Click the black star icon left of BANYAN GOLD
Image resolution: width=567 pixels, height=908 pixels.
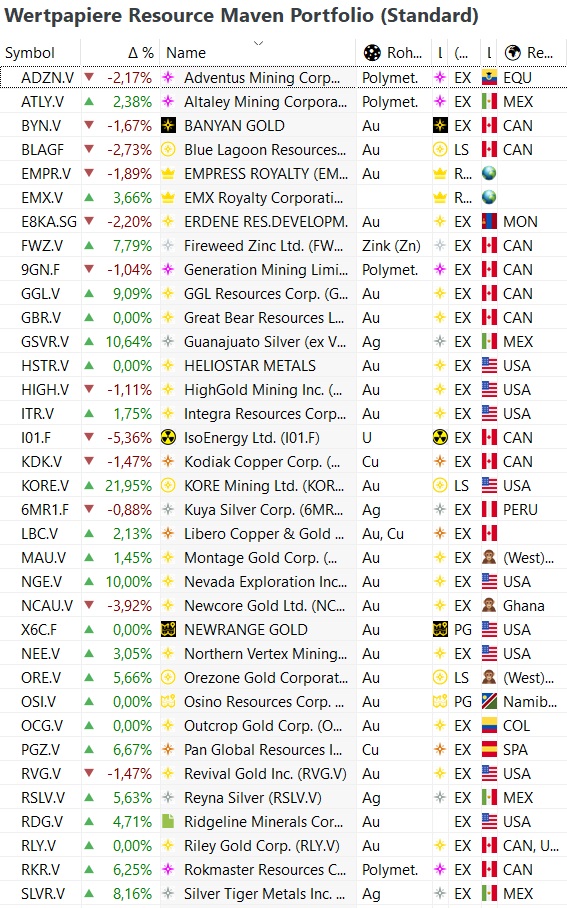pos(168,126)
